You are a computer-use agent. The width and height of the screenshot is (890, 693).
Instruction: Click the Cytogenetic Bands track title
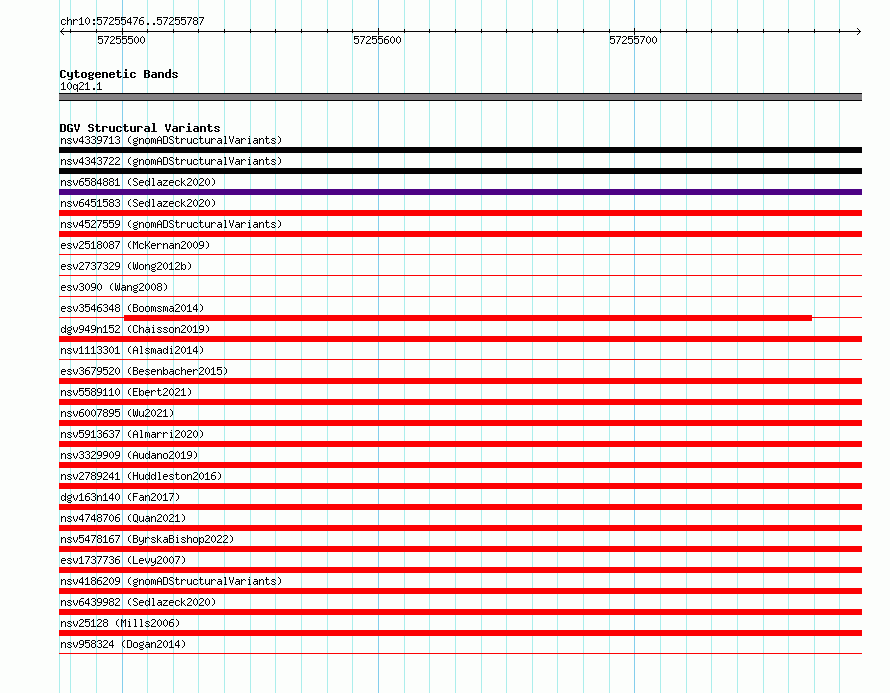[x=119, y=74]
